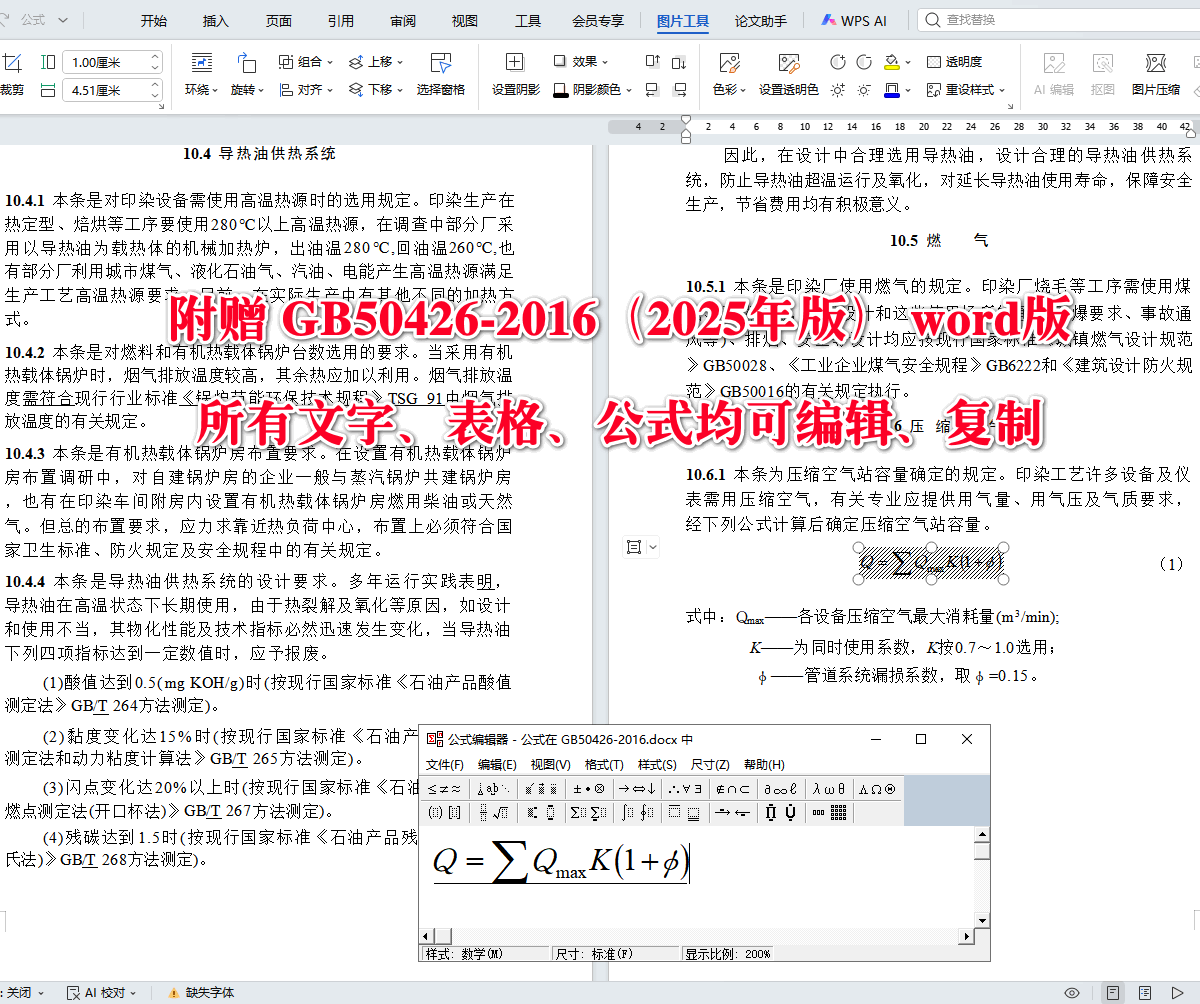
Task: Click the picture outline color swatch
Action: [892, 90]
